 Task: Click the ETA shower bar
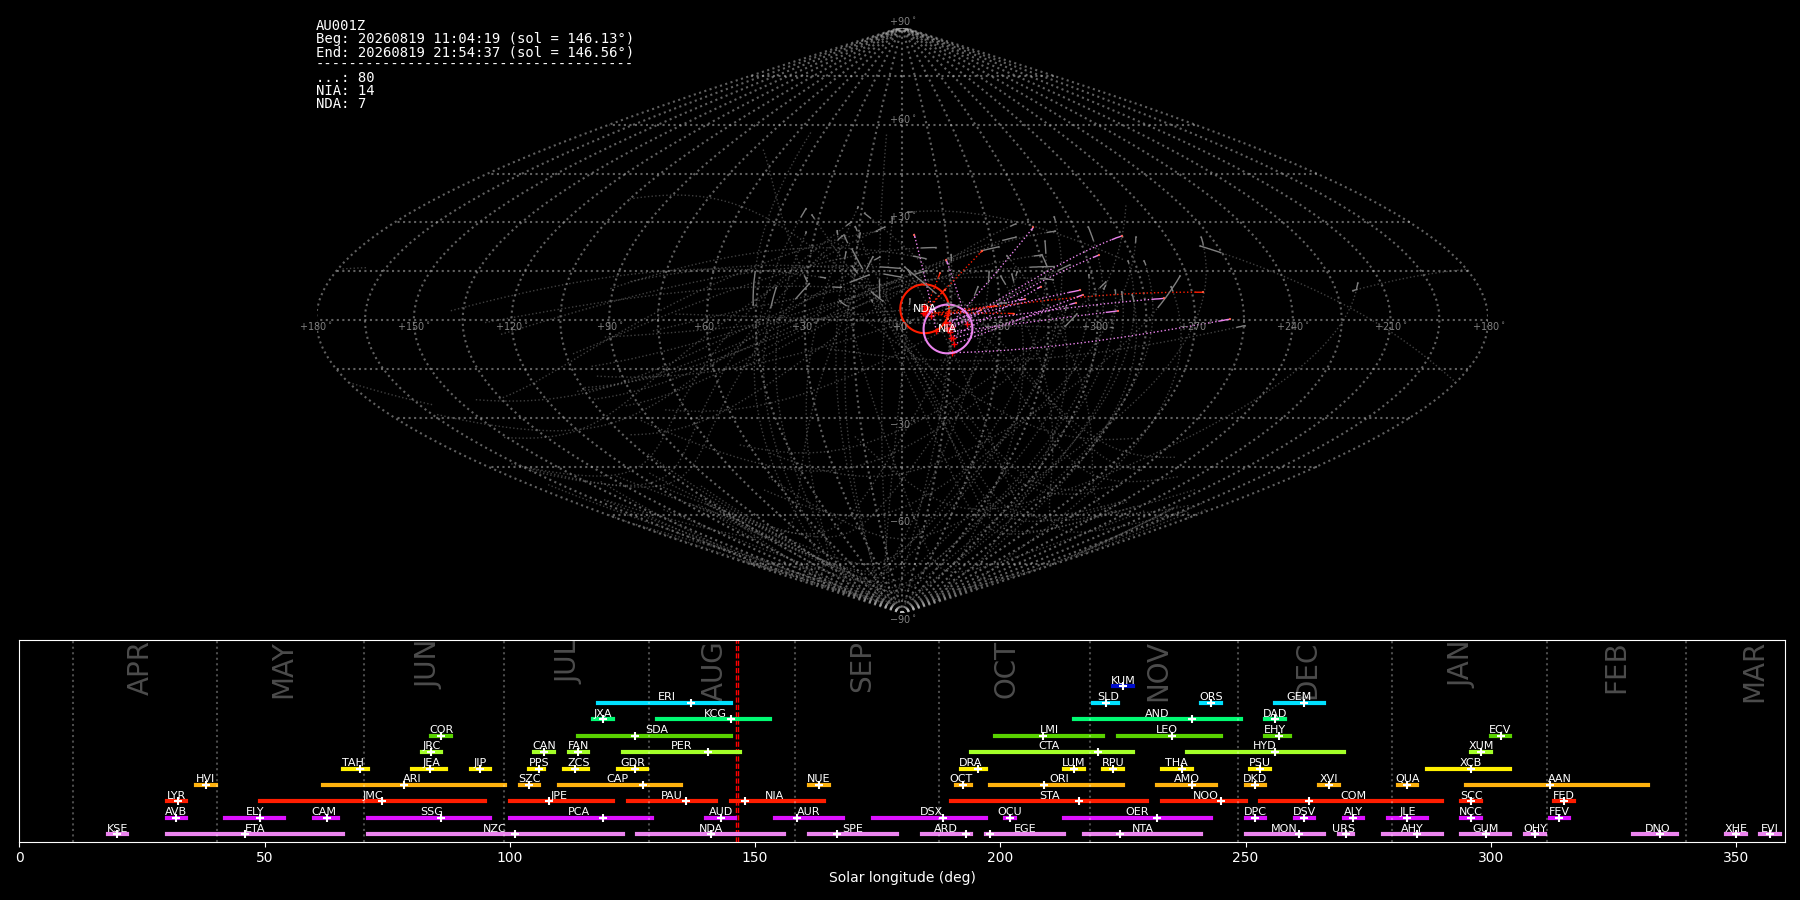point(255,834)
